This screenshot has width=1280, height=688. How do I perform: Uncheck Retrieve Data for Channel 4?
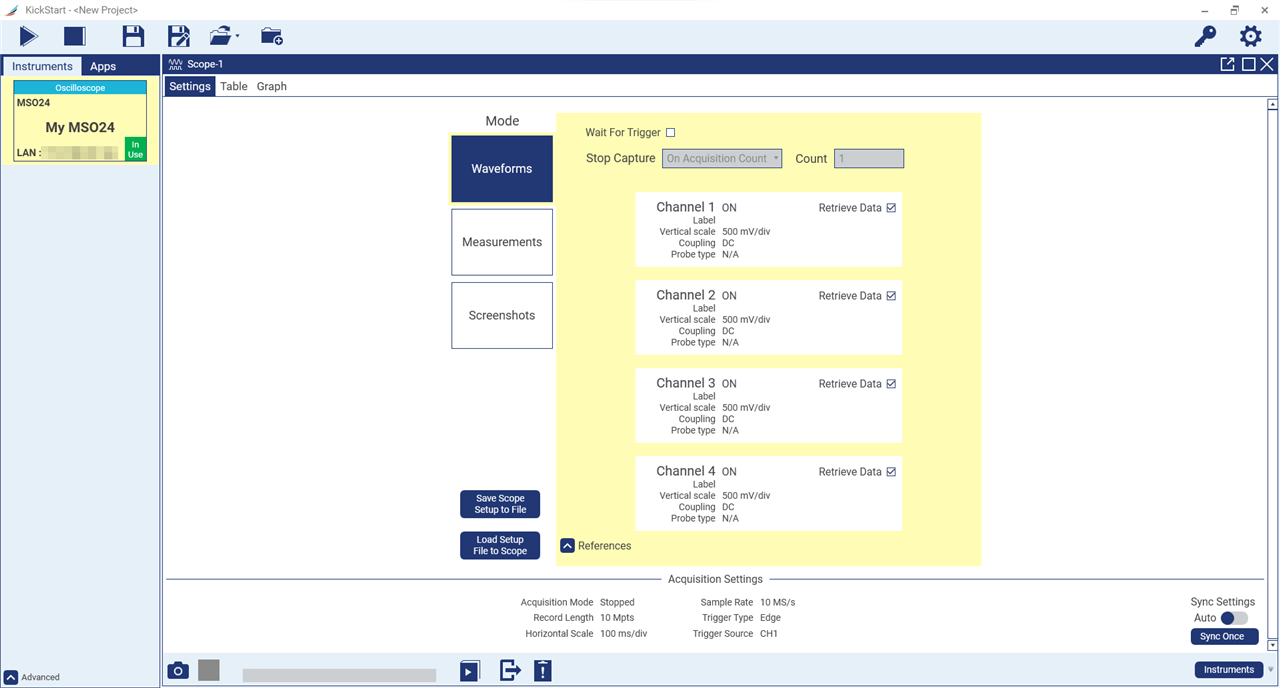(x=891, y=472)
